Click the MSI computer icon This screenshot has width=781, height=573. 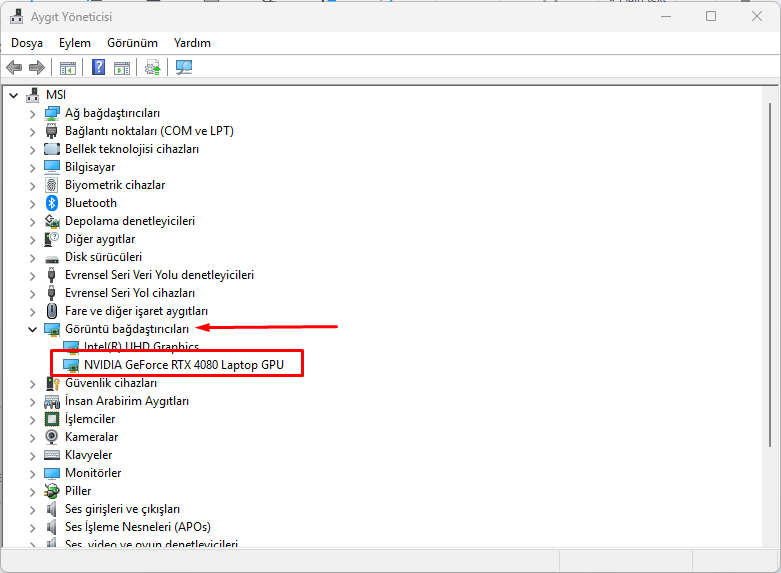click(33, 95)
